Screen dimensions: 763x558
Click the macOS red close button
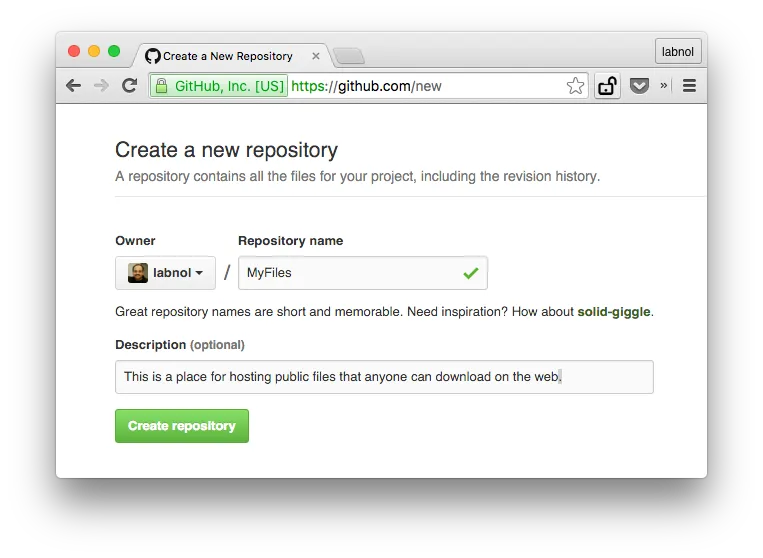(x=74, y=51)
